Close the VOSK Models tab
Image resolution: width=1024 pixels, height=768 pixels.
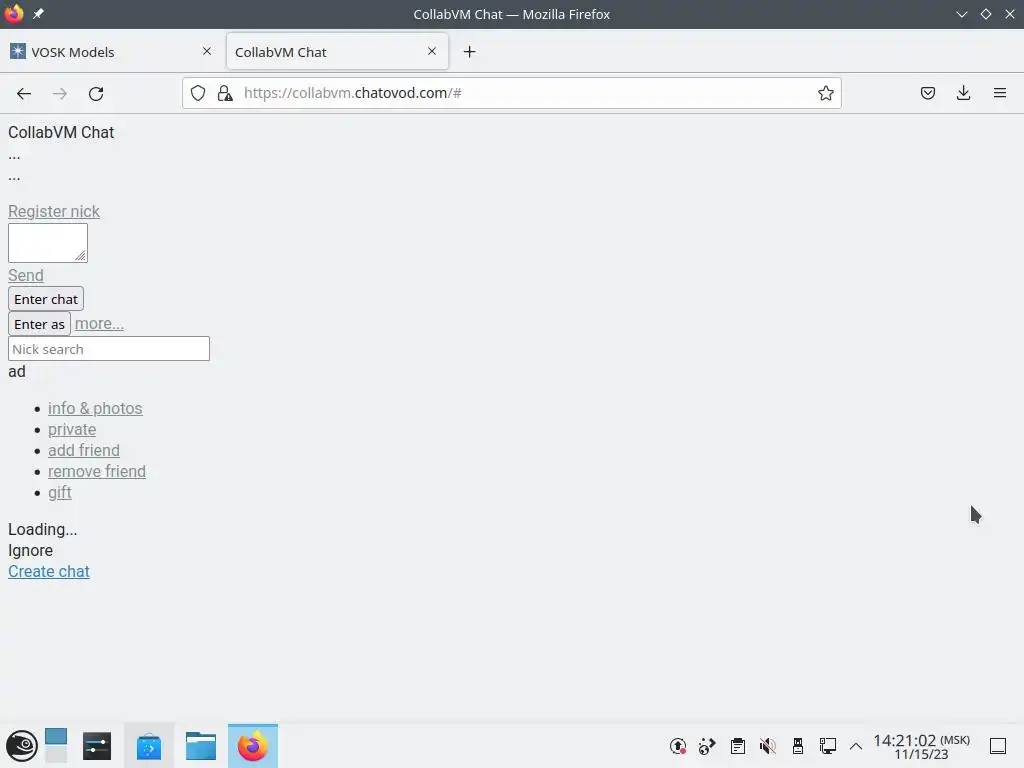207,51
